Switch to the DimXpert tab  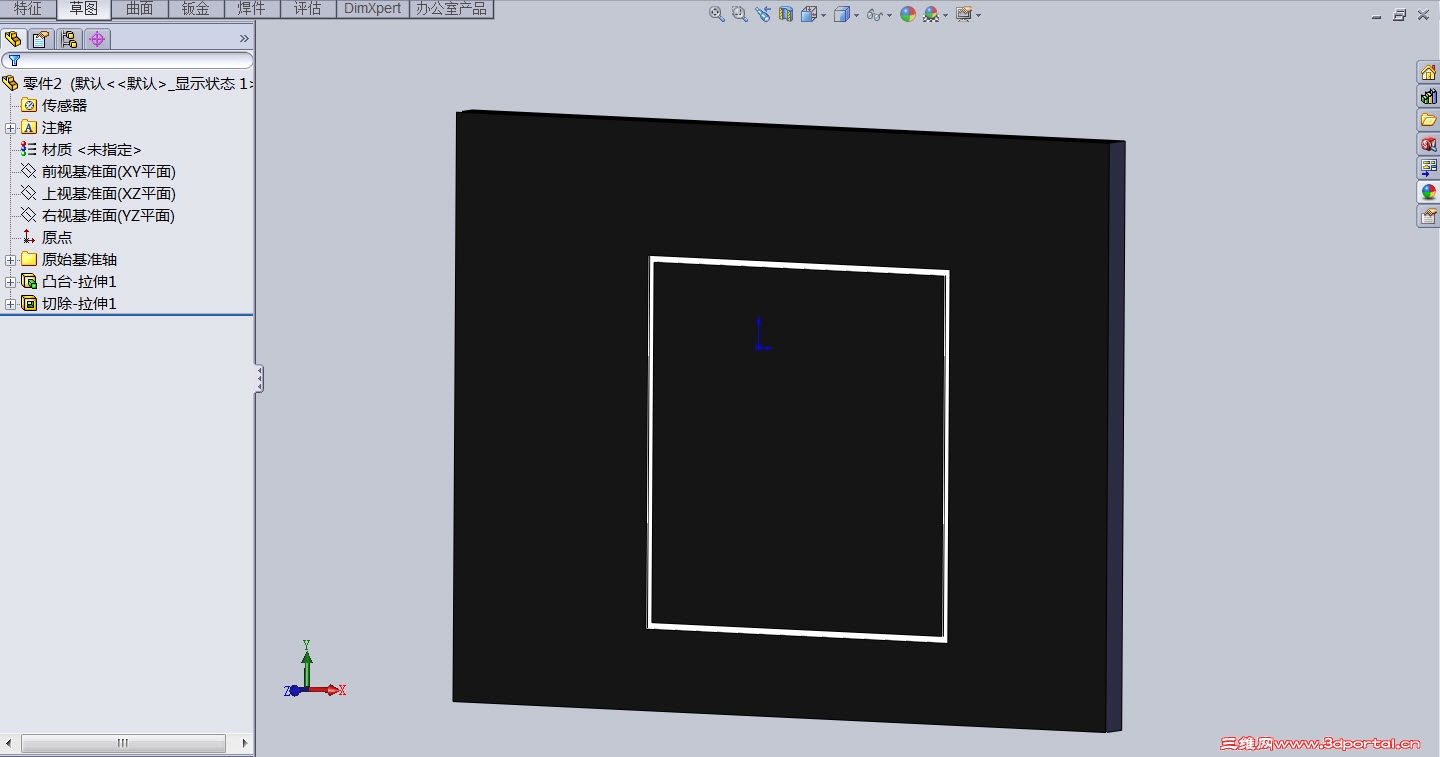pos(373,9)
